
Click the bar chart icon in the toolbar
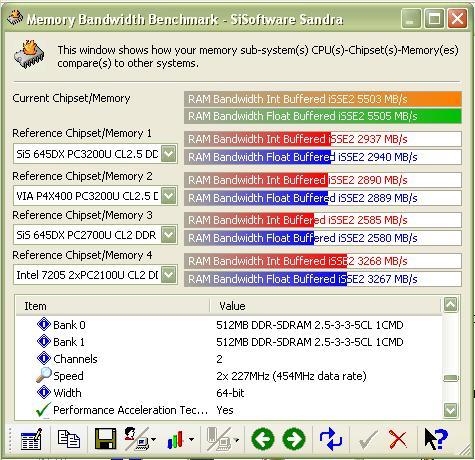coord(176,439)
